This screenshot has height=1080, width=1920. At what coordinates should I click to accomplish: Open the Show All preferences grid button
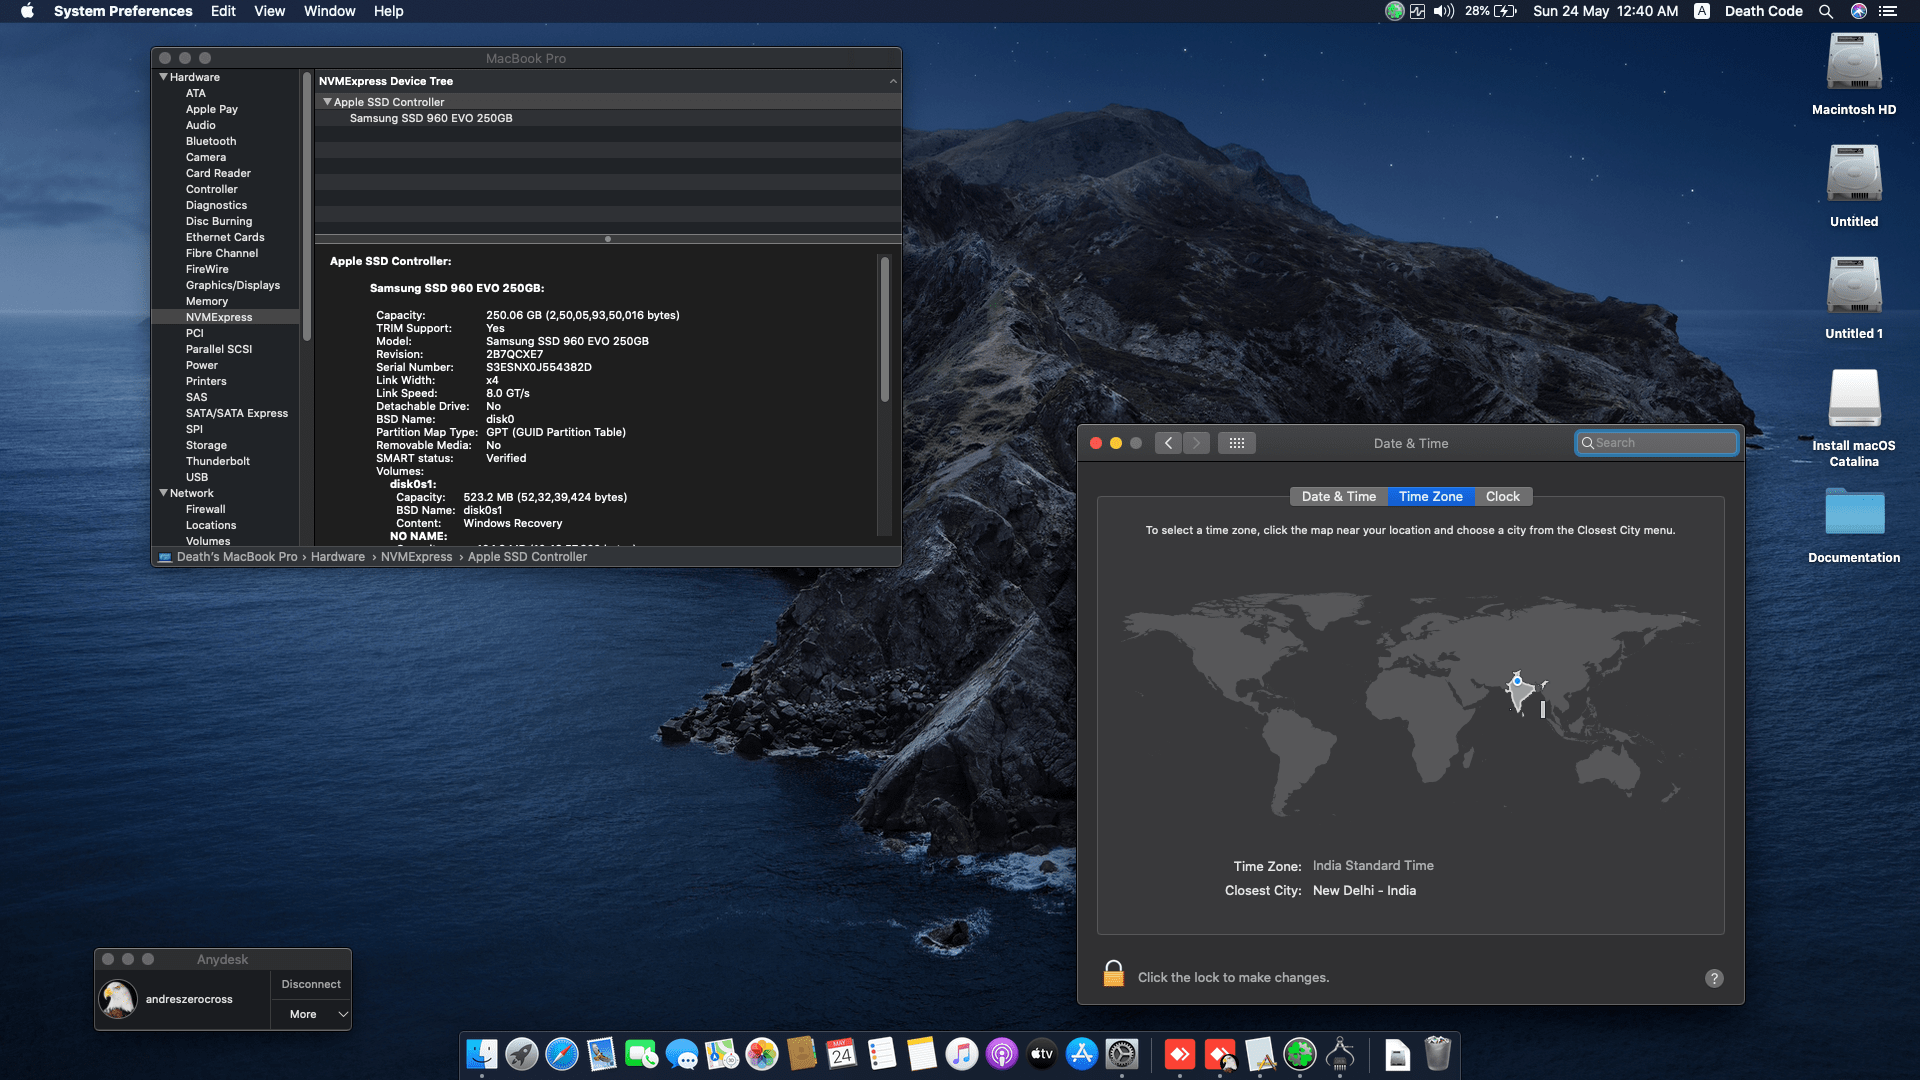(x=1236, y=443)
